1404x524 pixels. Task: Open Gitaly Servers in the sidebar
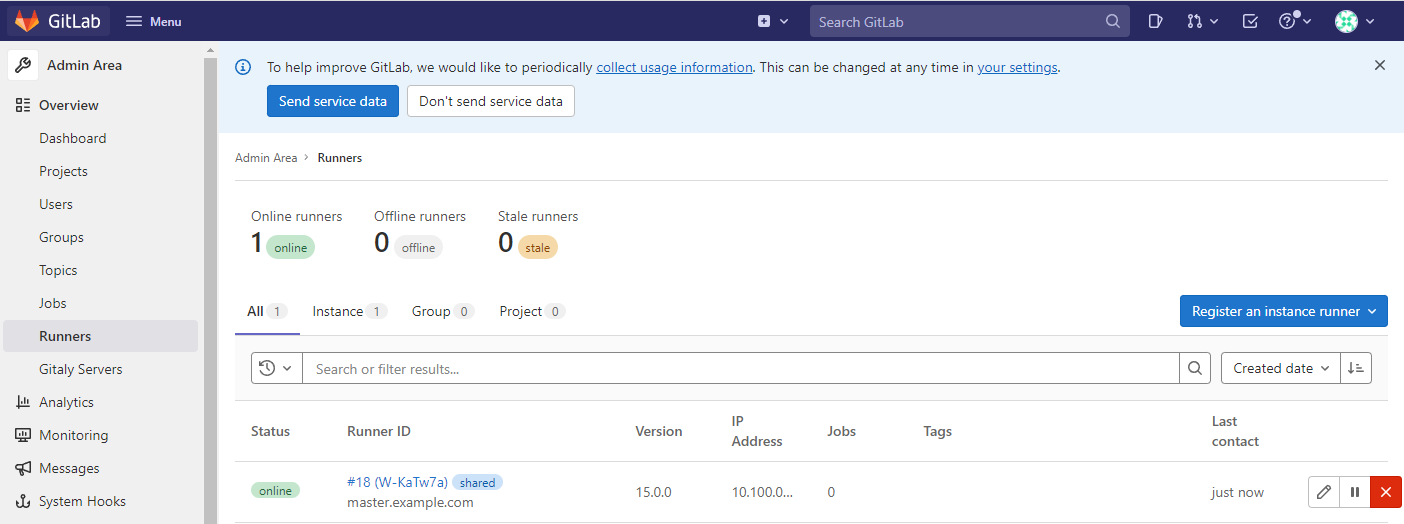pos(80,369)
